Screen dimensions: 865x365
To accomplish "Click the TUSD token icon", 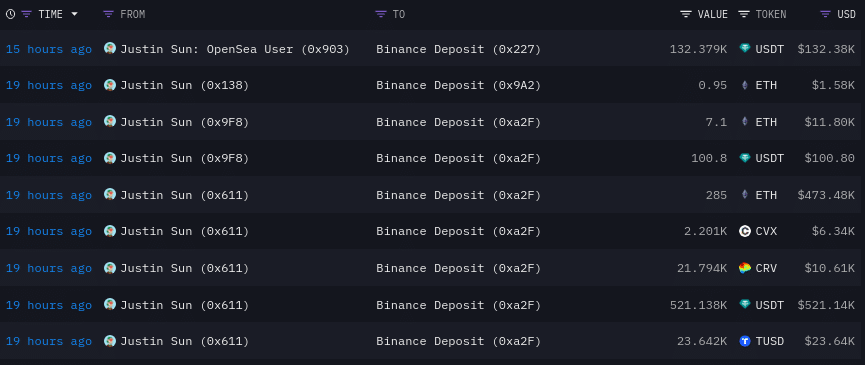I will 745,341.
